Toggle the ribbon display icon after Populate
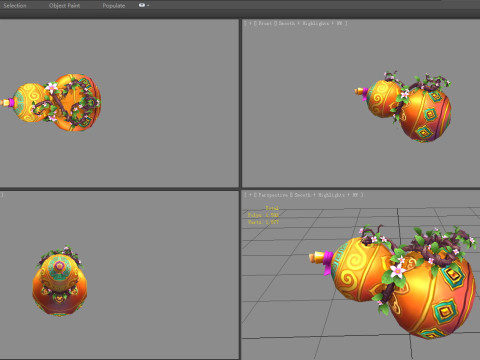Viewport: 480px width, 360px height. [143, 5]
